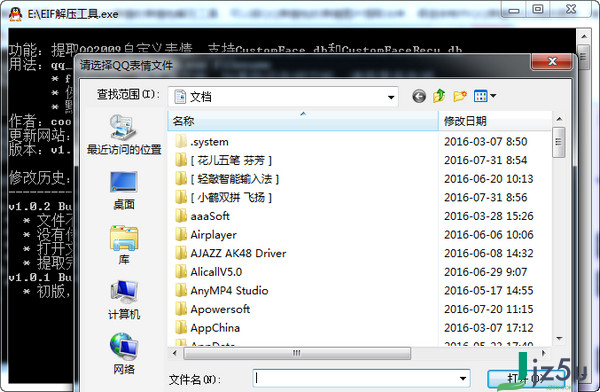The width and height of the screenshot is (600, 392).
Task: Select the .system folder icon
Action: (181, 141)
